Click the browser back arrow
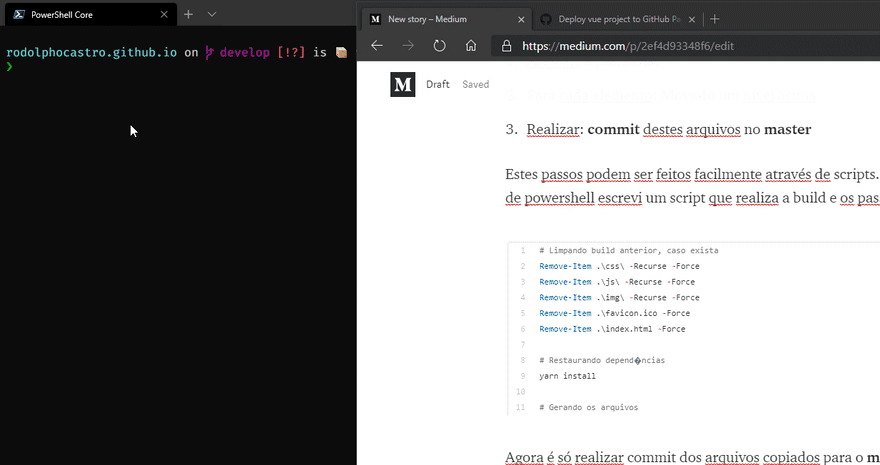880x465 pixels. pos(377,46)
